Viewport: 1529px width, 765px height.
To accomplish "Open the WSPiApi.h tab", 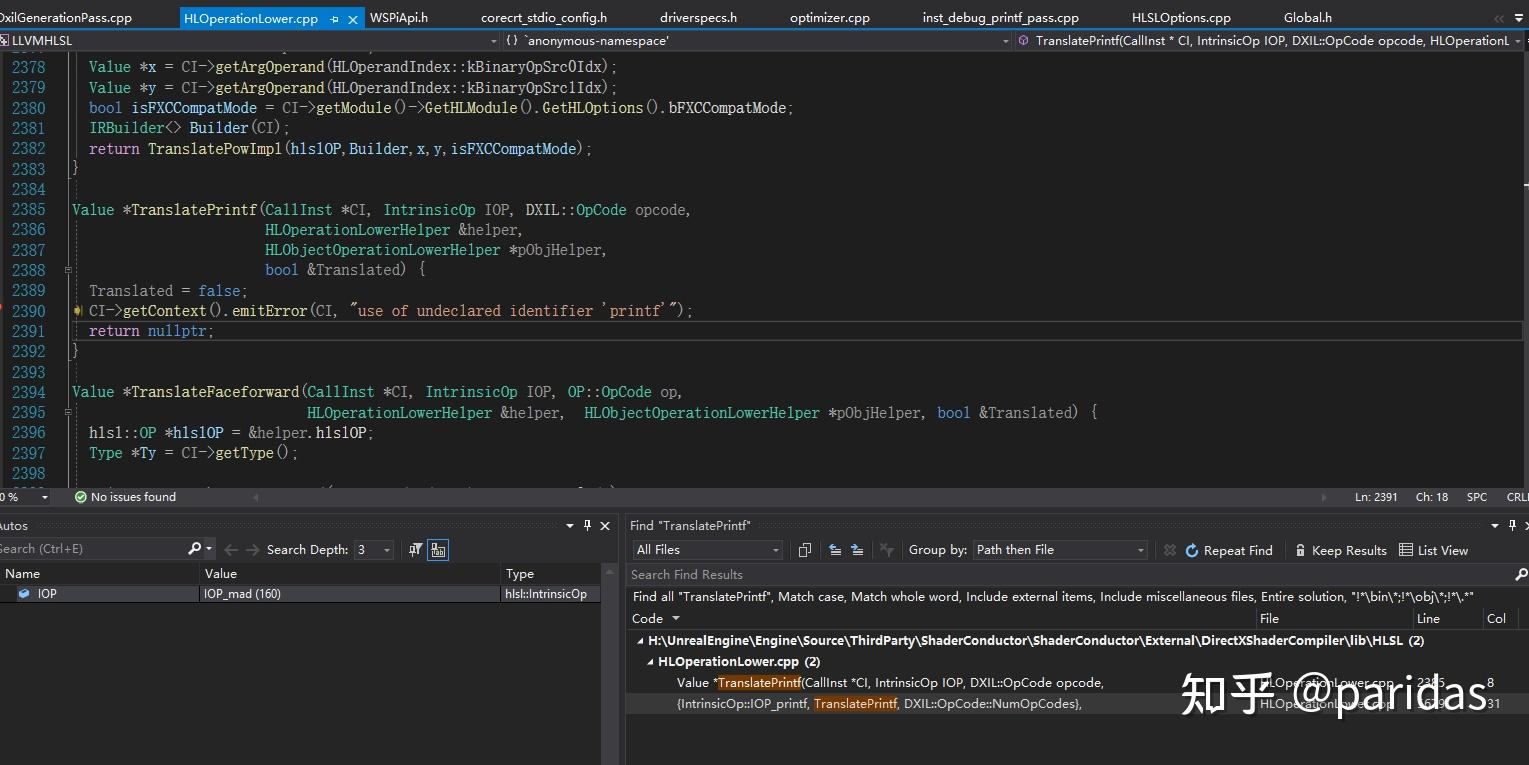I will pos(399,18).
